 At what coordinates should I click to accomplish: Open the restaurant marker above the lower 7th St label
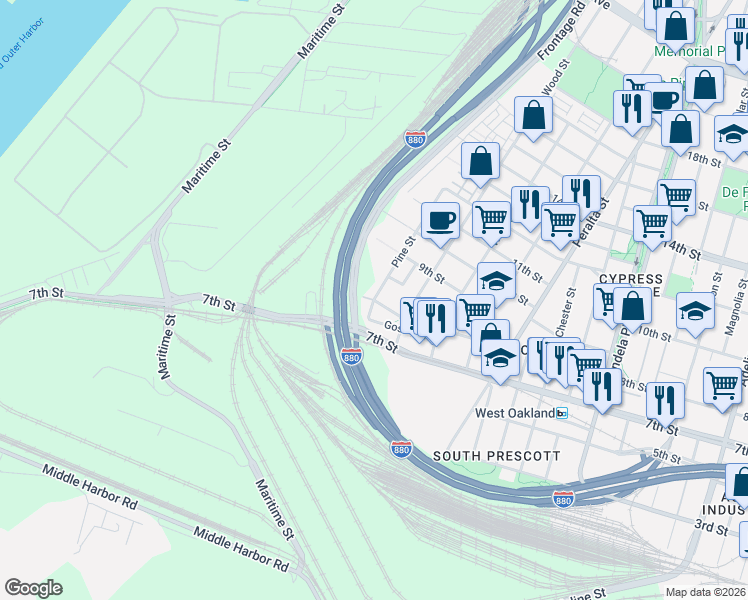pyautogui.click(x=665, y=403)
